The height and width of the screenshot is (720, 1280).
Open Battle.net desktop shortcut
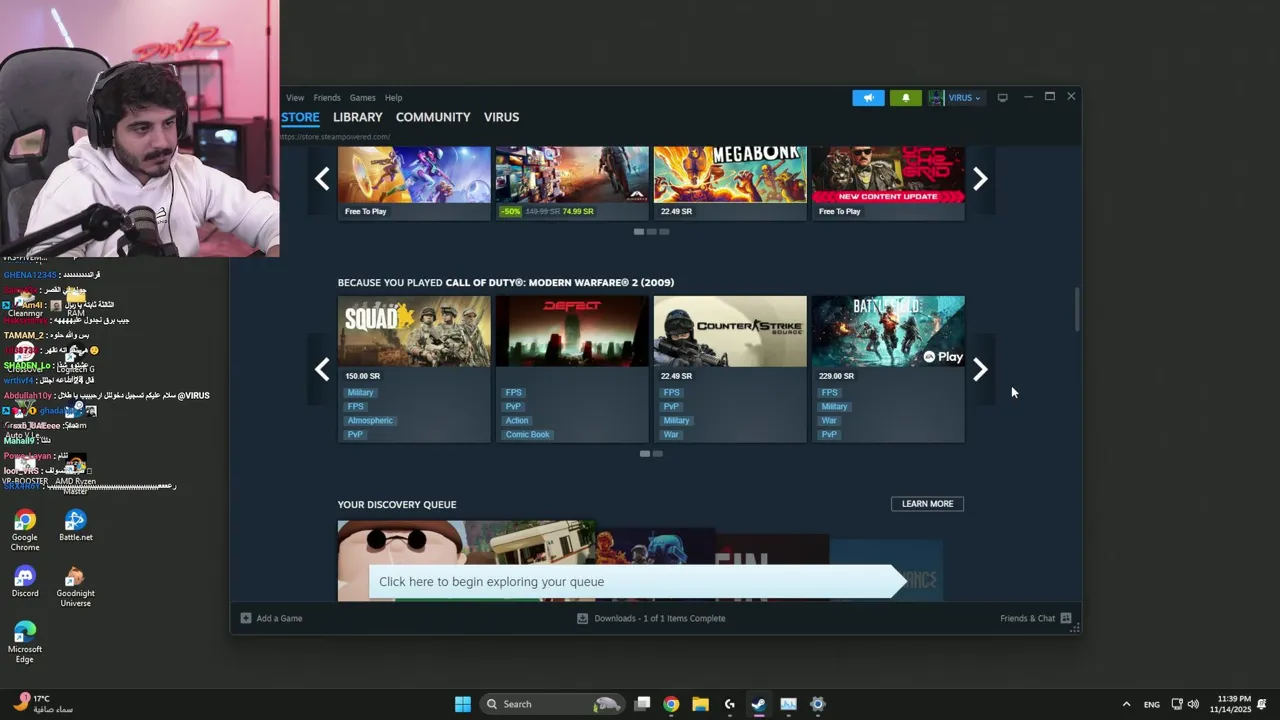coord(75,526)
